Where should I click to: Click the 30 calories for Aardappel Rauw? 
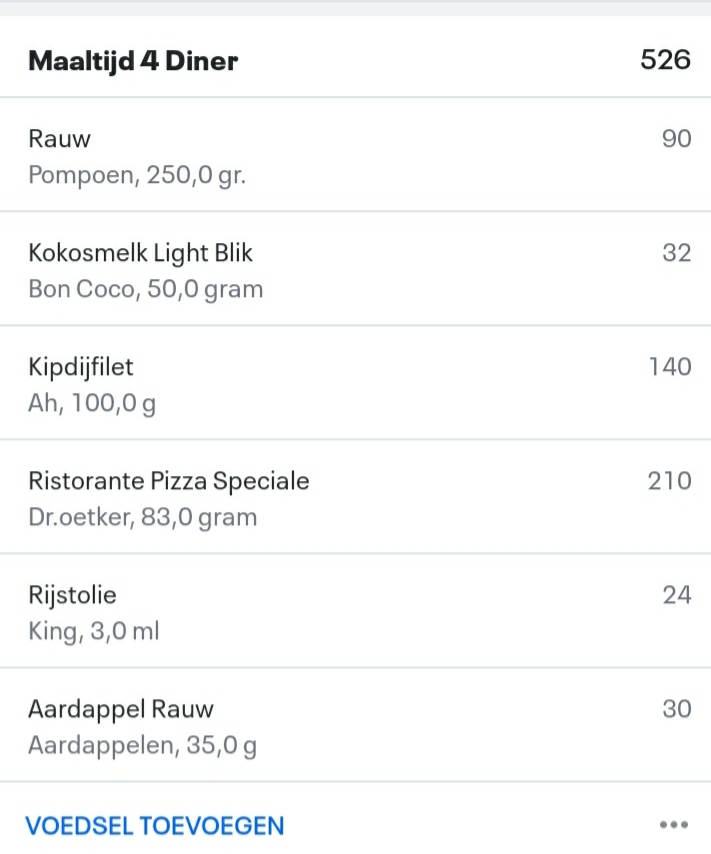[676, 709]
